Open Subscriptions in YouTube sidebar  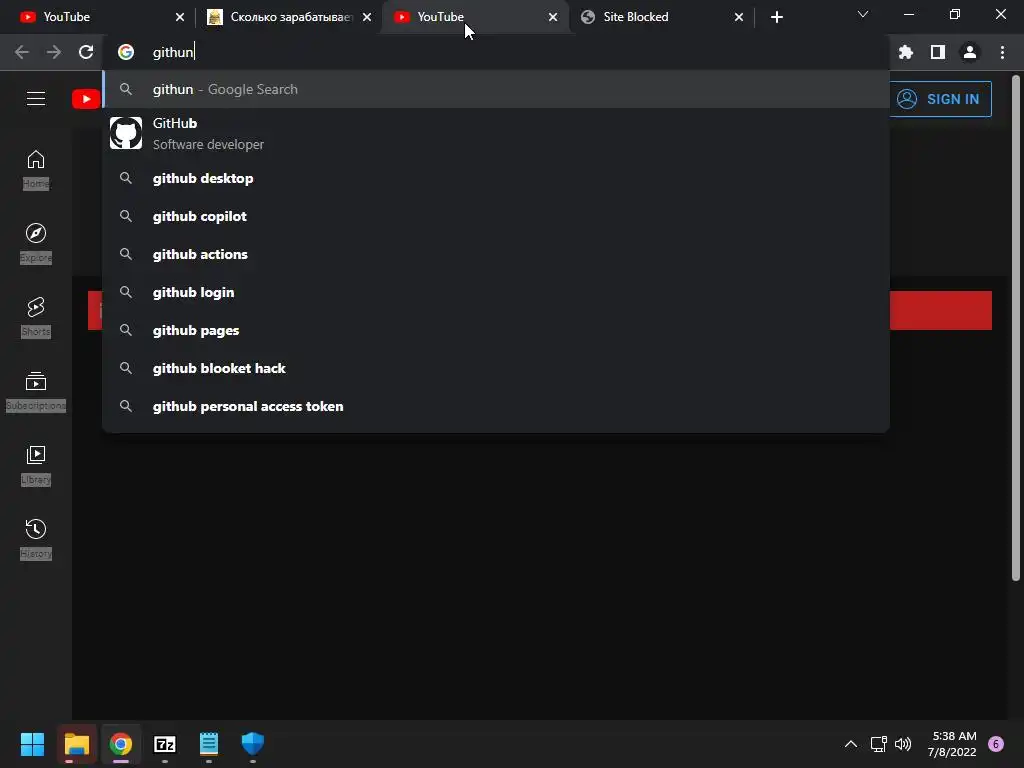click(x=36, y=391)
